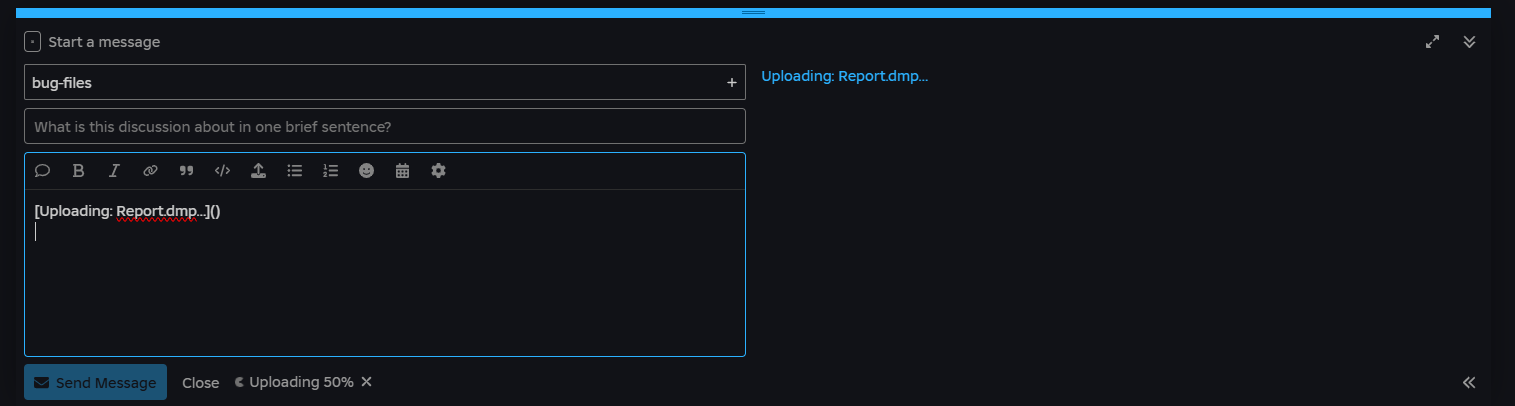Cancel the upload in progress

(366, 382)
